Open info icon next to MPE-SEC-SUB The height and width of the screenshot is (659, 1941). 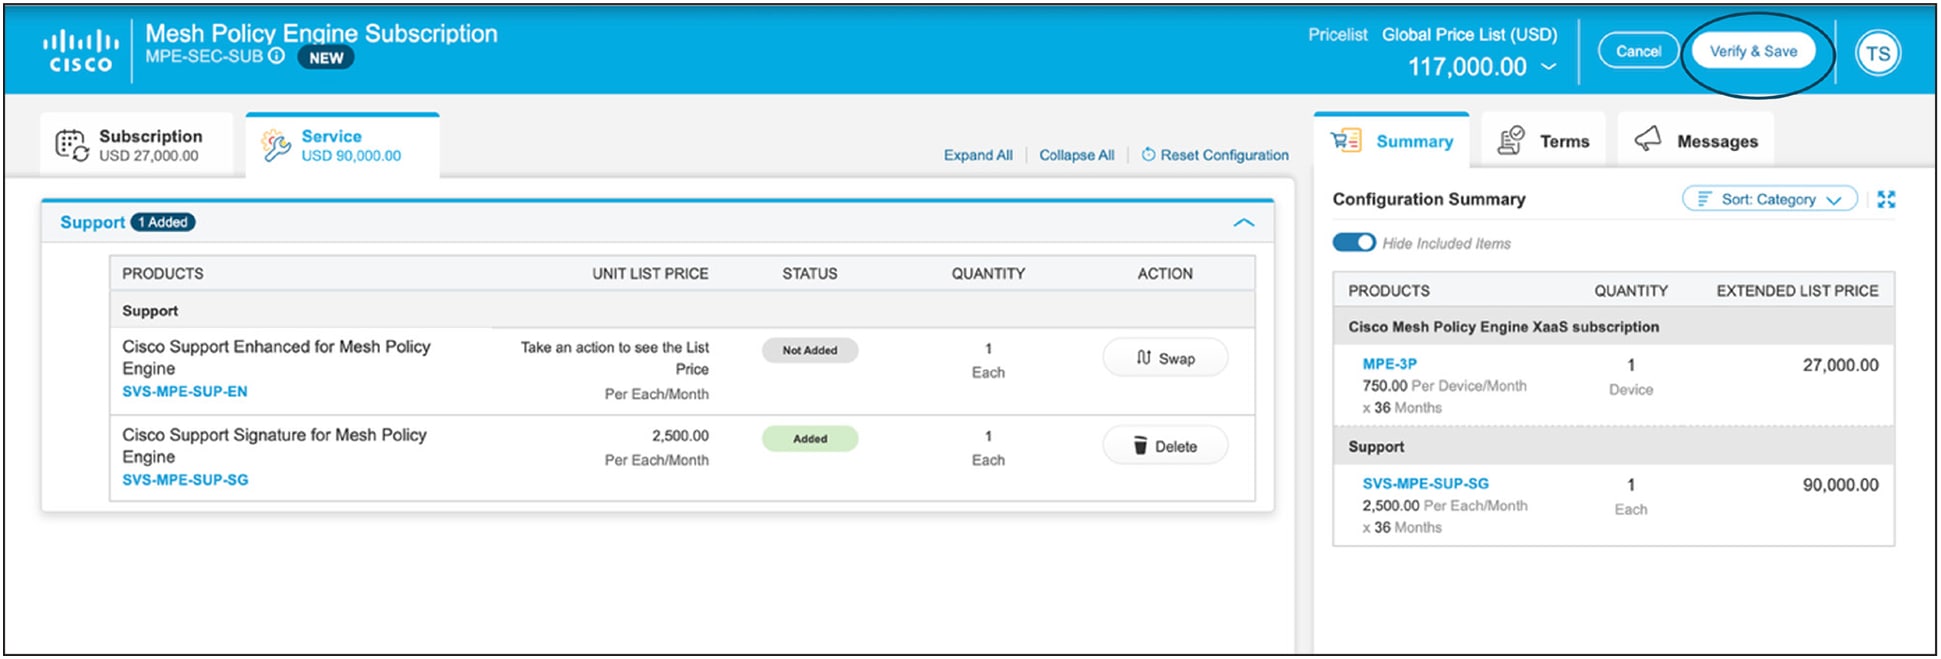[x=277, y=56]
